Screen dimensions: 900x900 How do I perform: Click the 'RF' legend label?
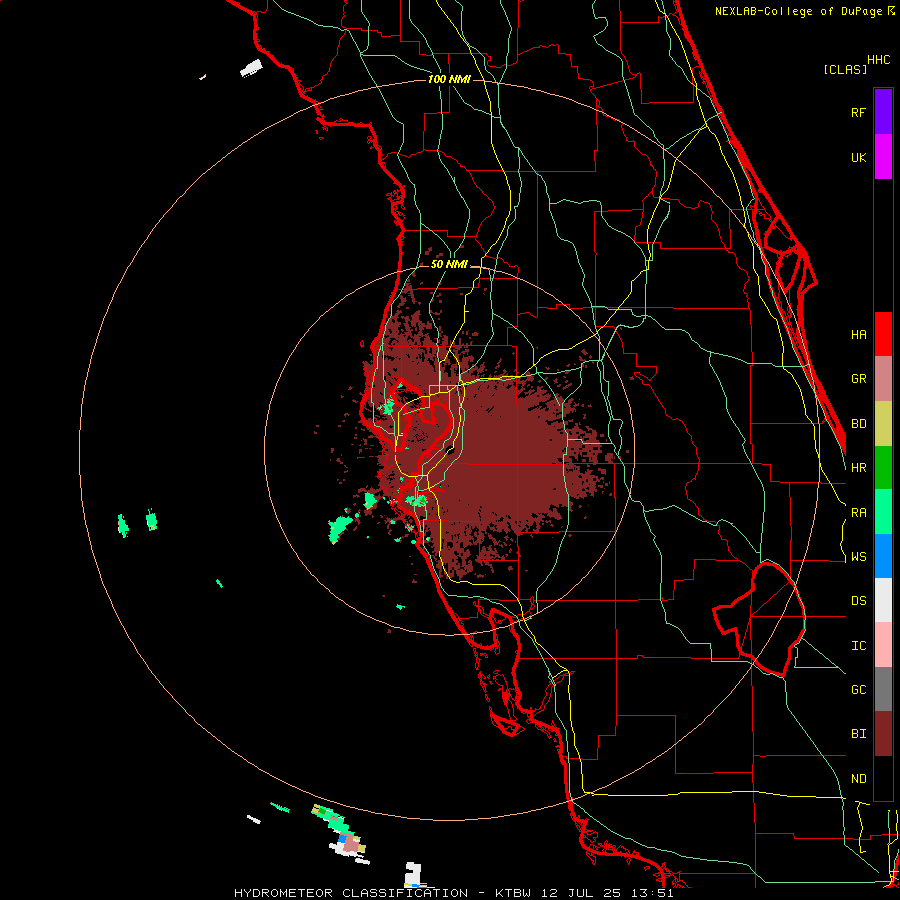tap(858, 112)
